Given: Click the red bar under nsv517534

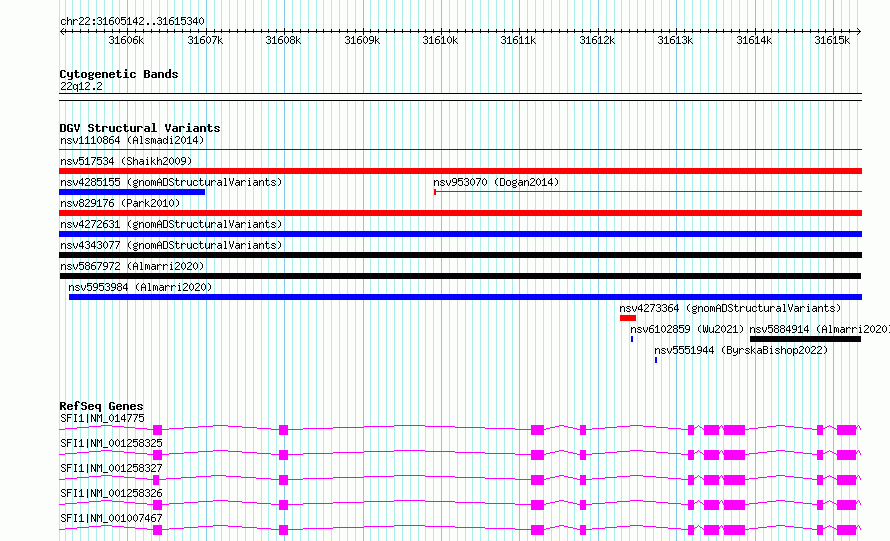Looking at the screenshot, I should click(460, 171).
